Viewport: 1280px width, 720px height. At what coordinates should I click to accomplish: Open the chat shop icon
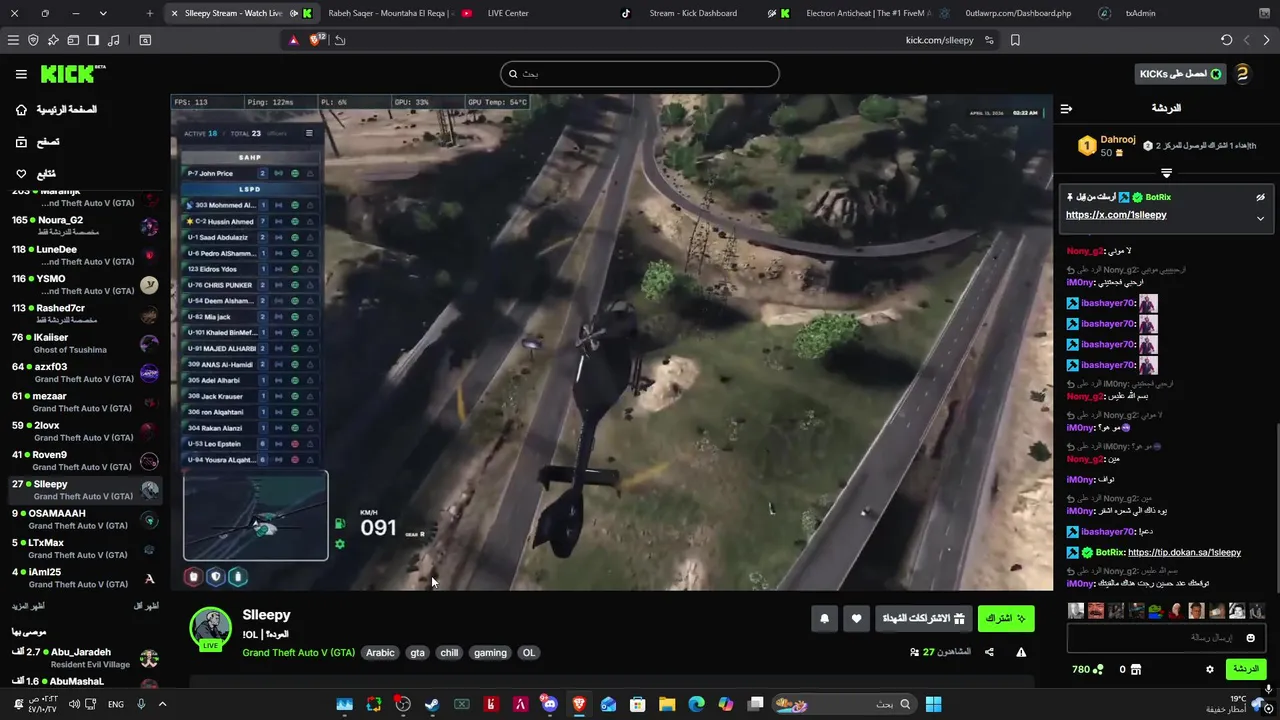tap(1136, 669)
